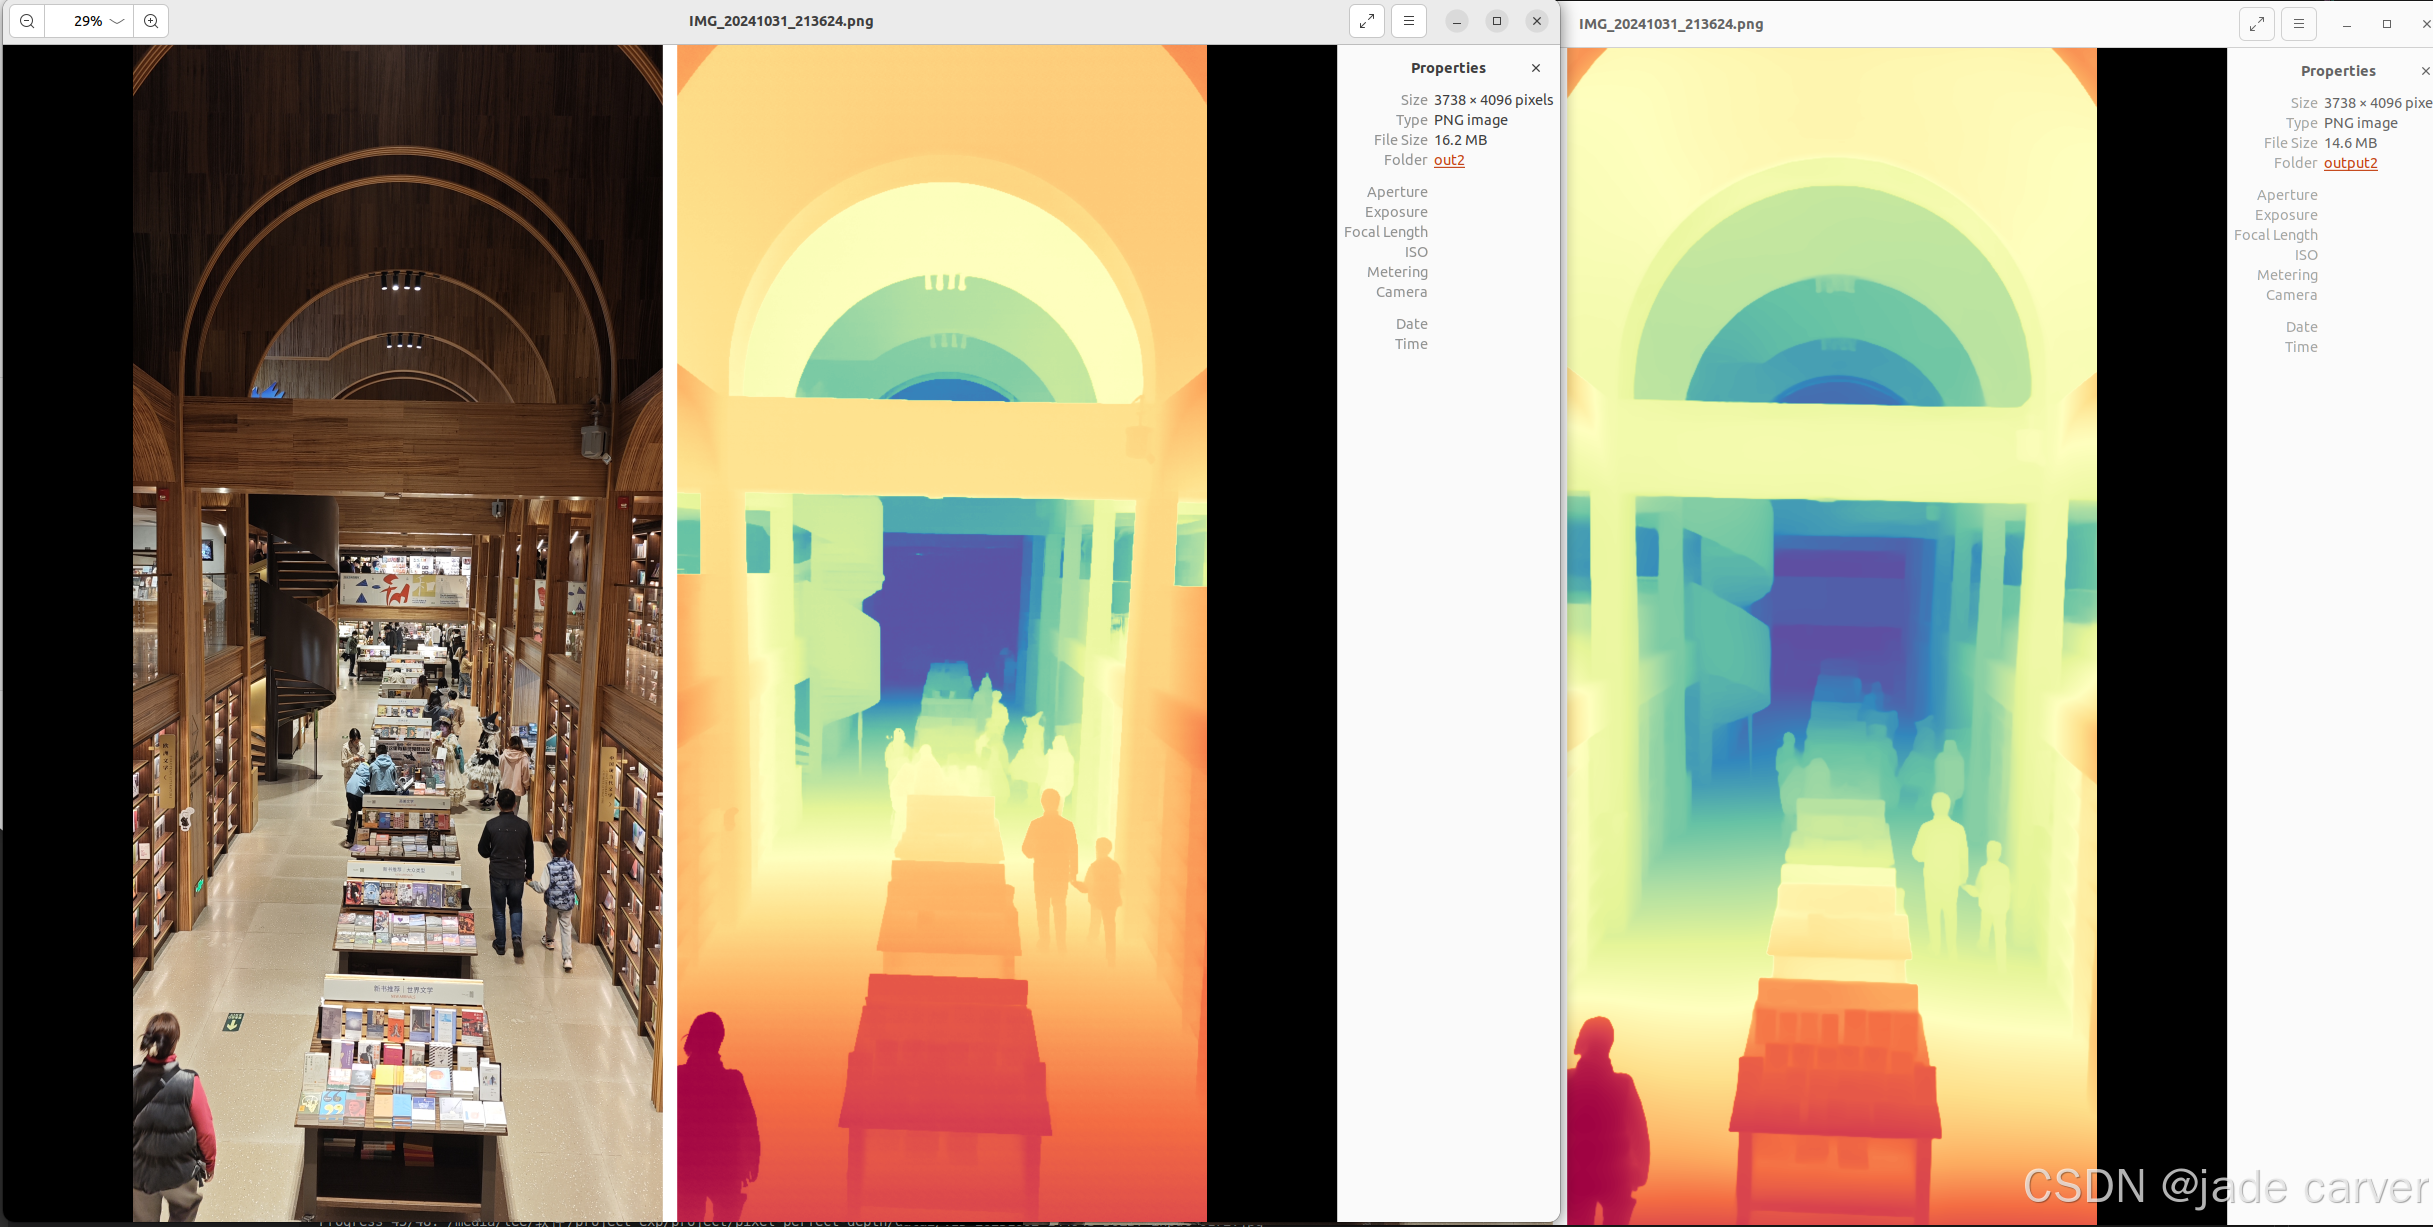This screenshot has height=1227, width=2433.
Task: Open hamburger menu in right viewer window
Action: 2298,24
